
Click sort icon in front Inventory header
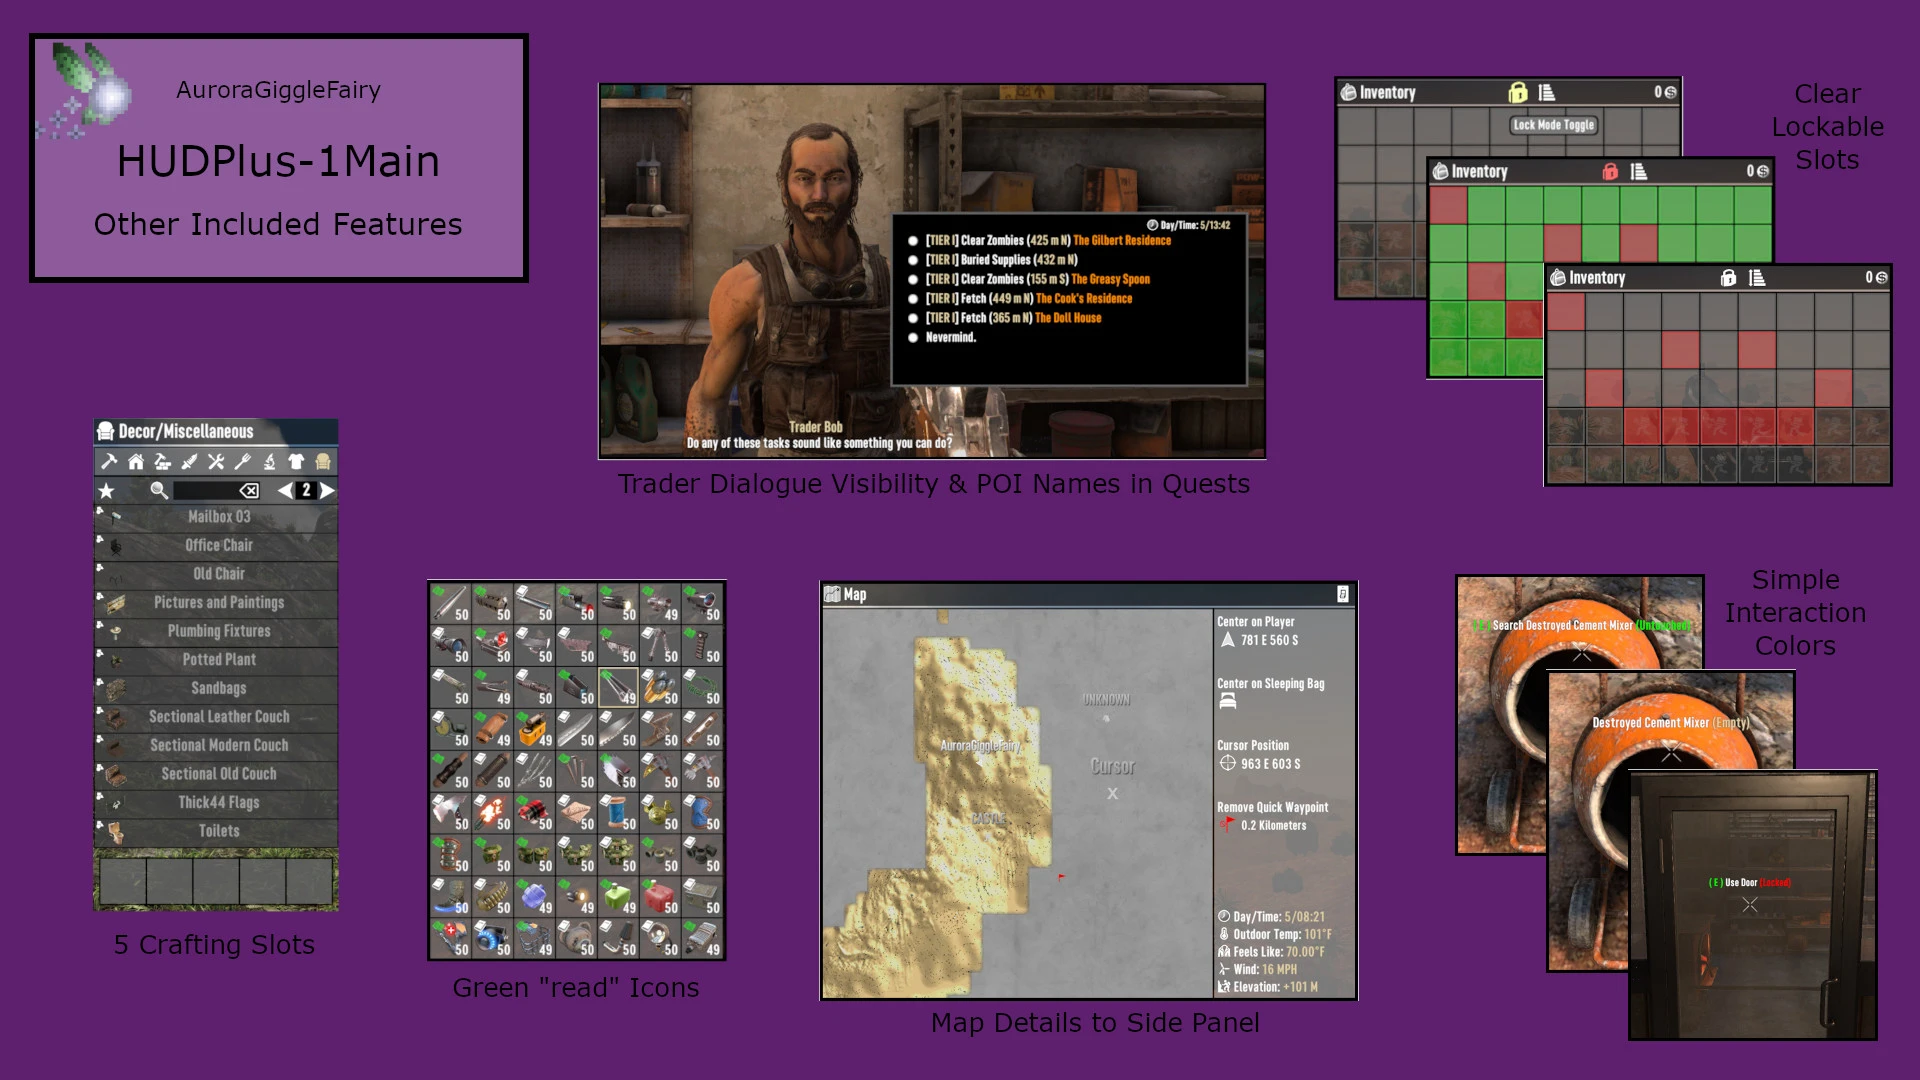(1757, 278)
